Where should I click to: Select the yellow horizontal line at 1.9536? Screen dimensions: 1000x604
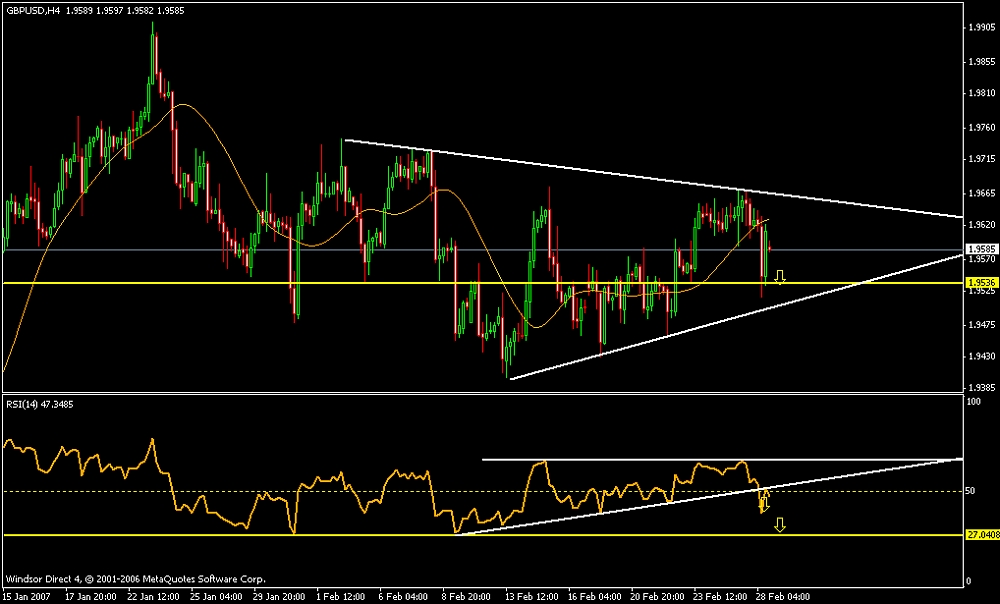click(x=483, y=283)
